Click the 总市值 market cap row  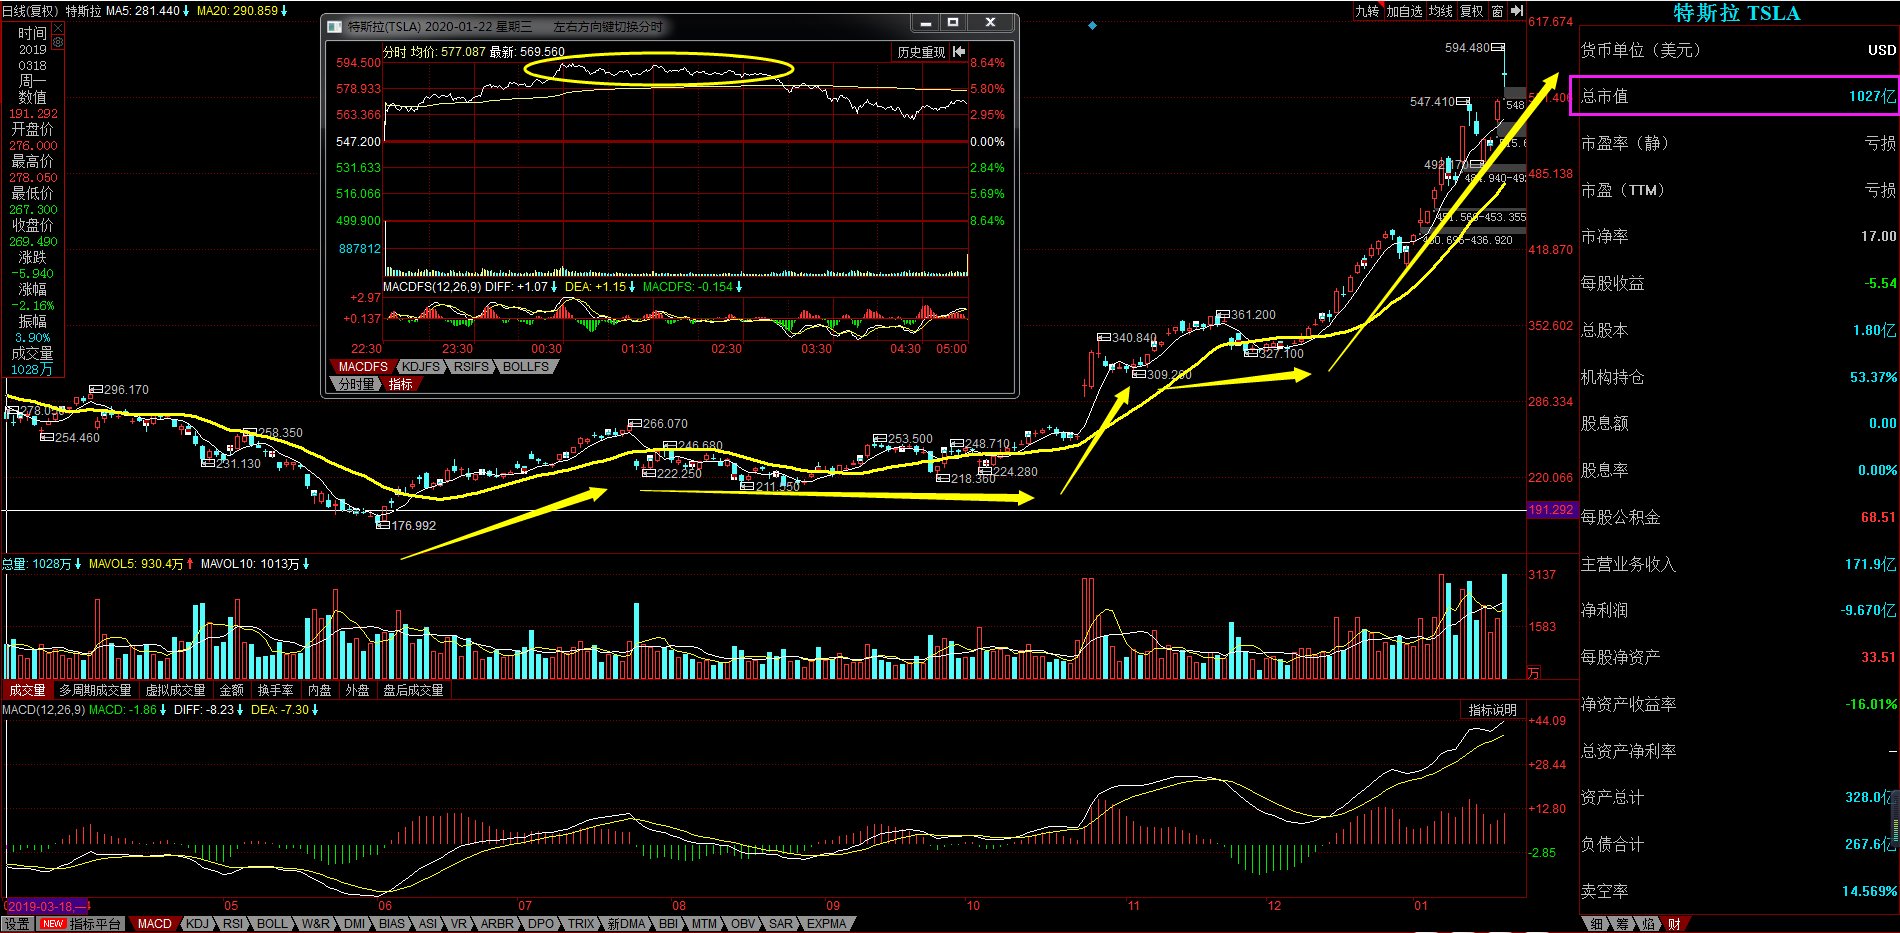pos(1737,96)
